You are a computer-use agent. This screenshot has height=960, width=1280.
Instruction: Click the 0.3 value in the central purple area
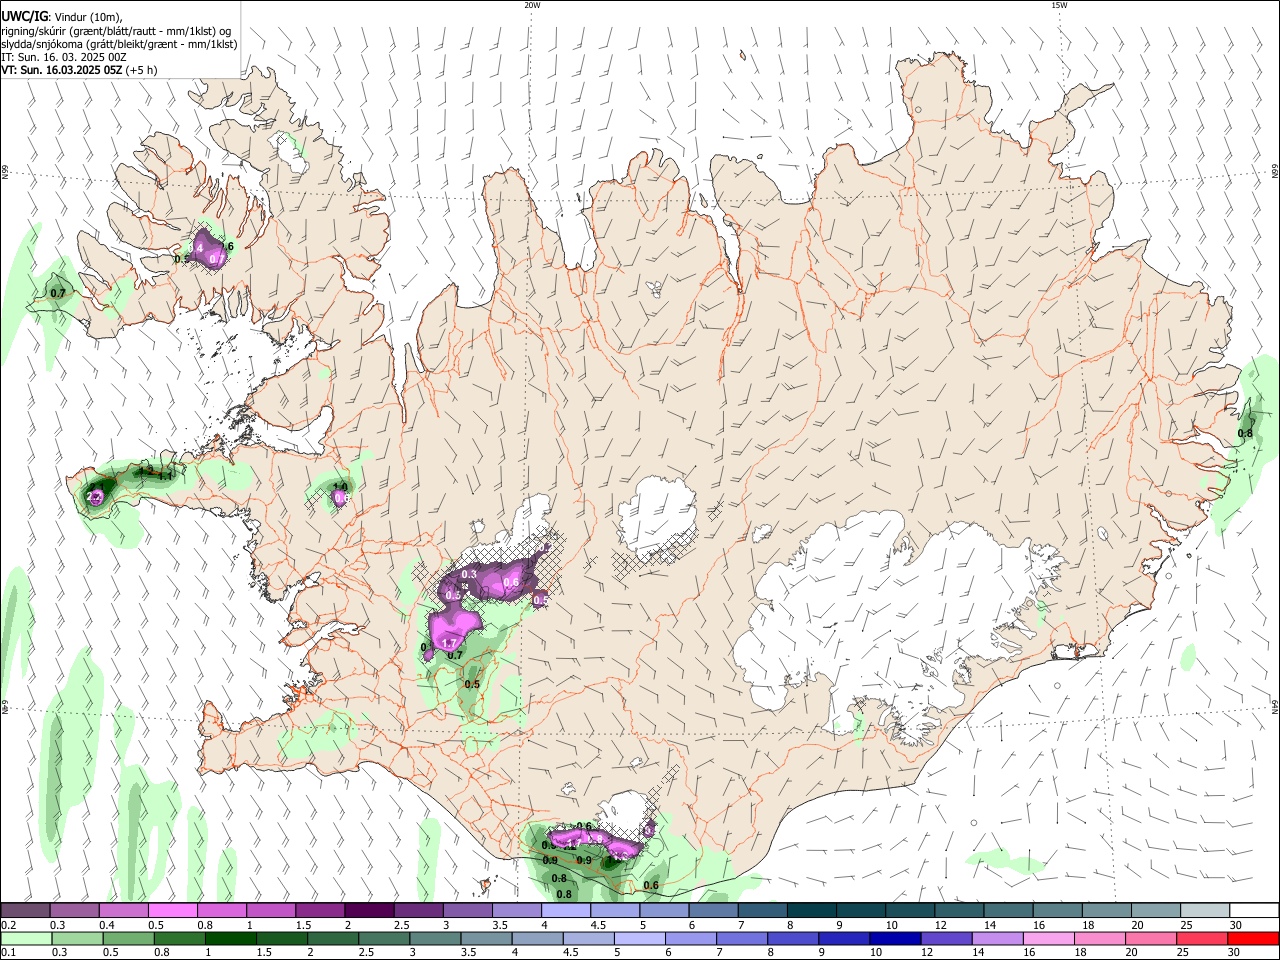coord(469,574)
